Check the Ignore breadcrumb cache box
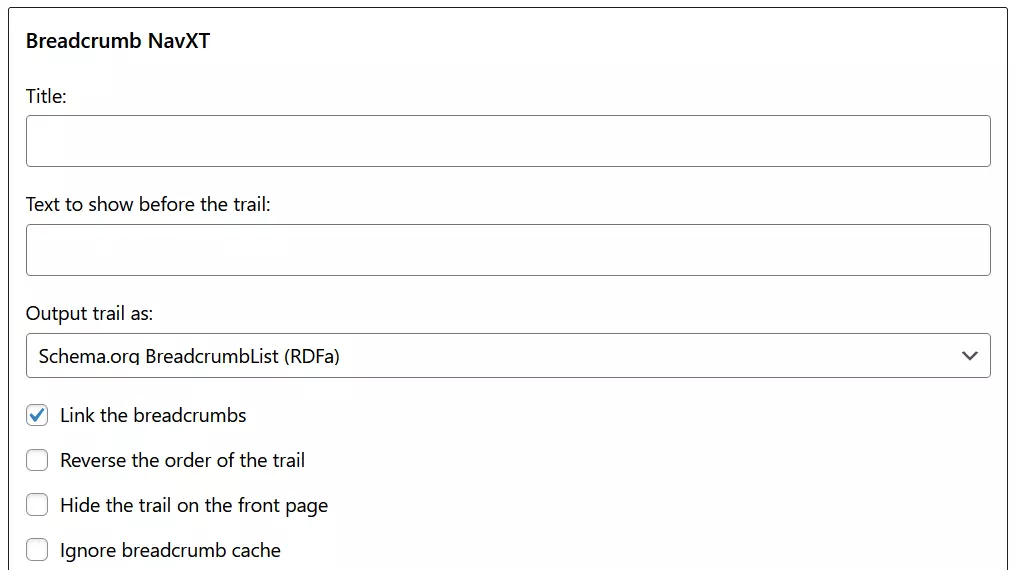The width and height of the screenshot is (1015, 570). (x=37, y=550)
